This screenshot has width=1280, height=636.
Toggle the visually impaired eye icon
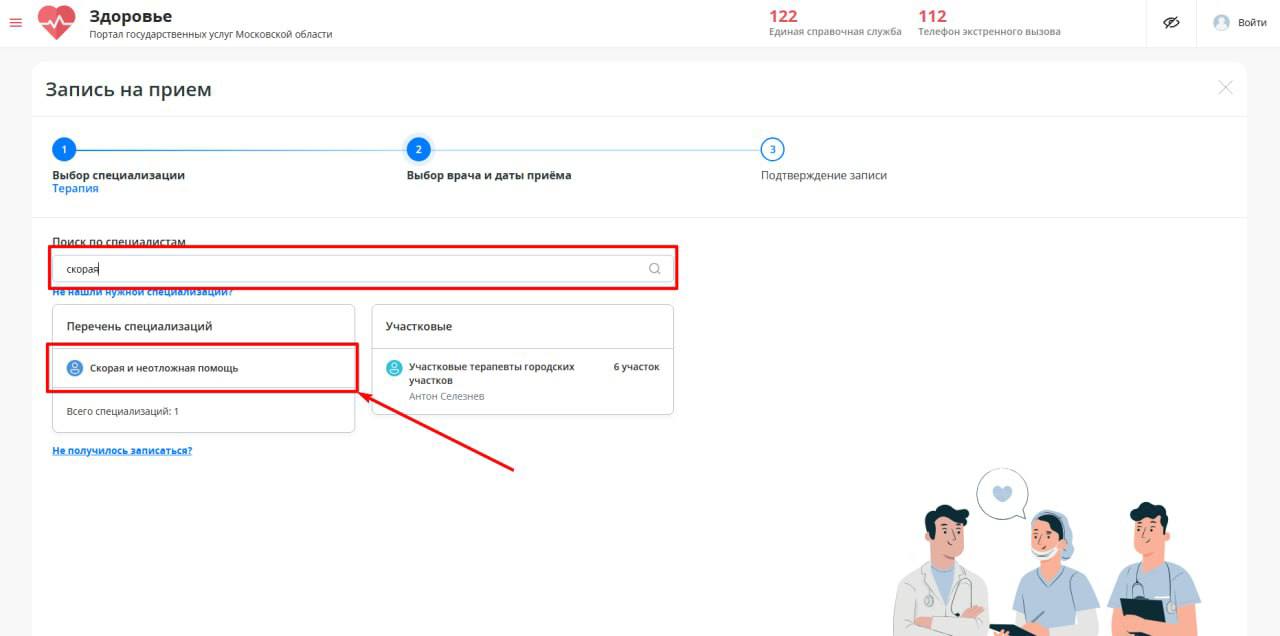click(x=1172, y=23)
